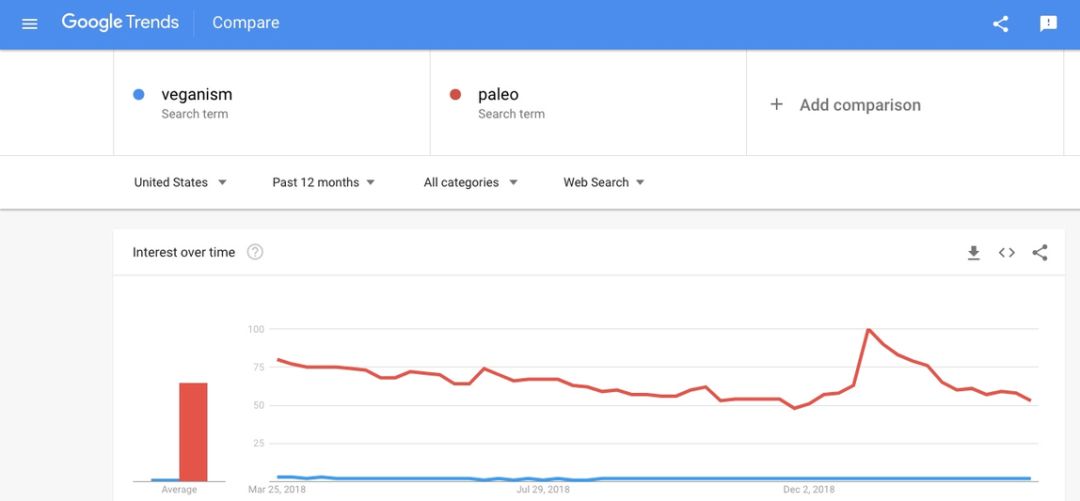Edit the veganism search term
This screenshot has height=501, width=1080.
pyautogui.click(x=197, y=95)
